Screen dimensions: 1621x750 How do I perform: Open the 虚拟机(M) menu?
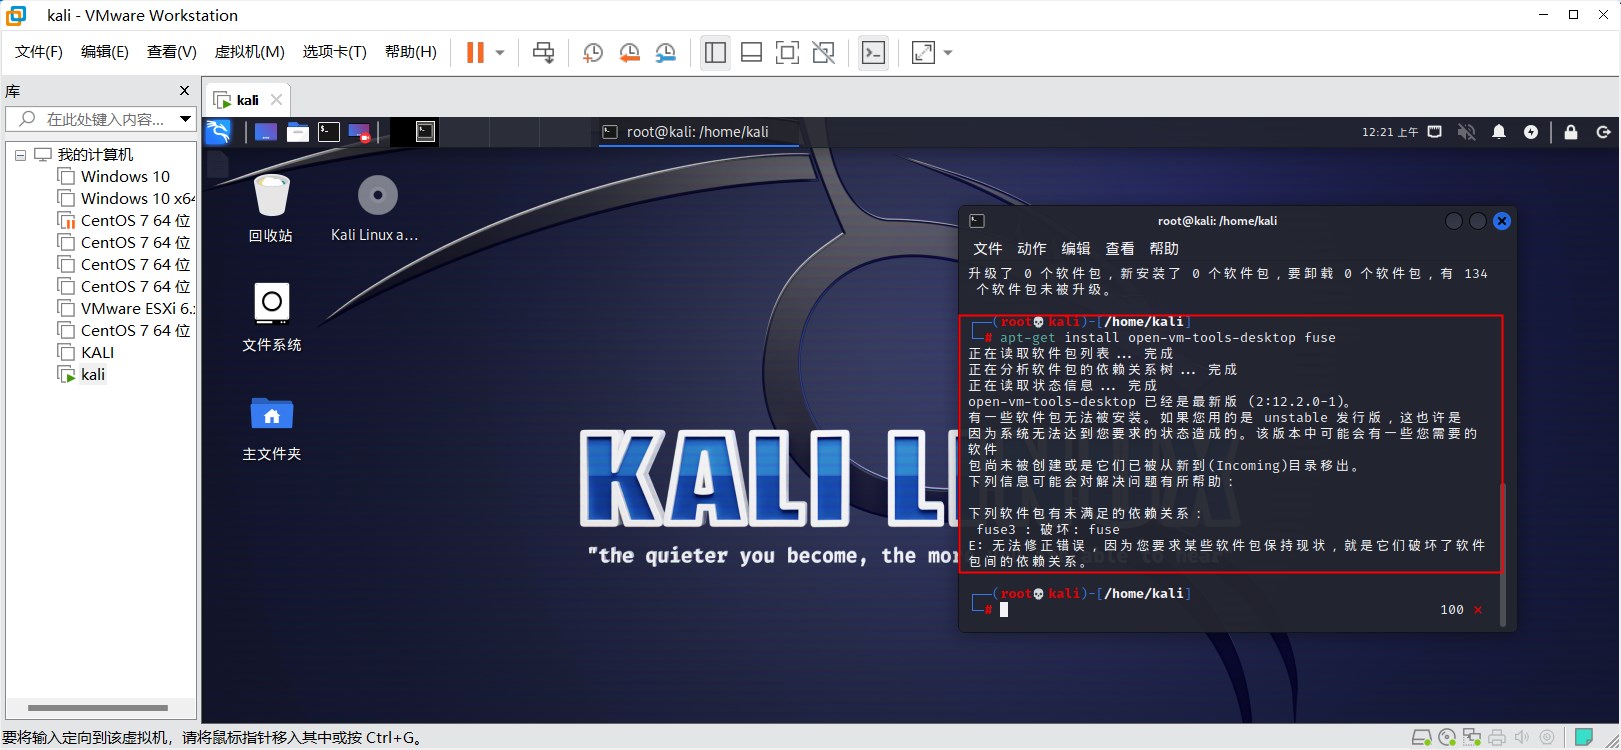click(250, 52)
